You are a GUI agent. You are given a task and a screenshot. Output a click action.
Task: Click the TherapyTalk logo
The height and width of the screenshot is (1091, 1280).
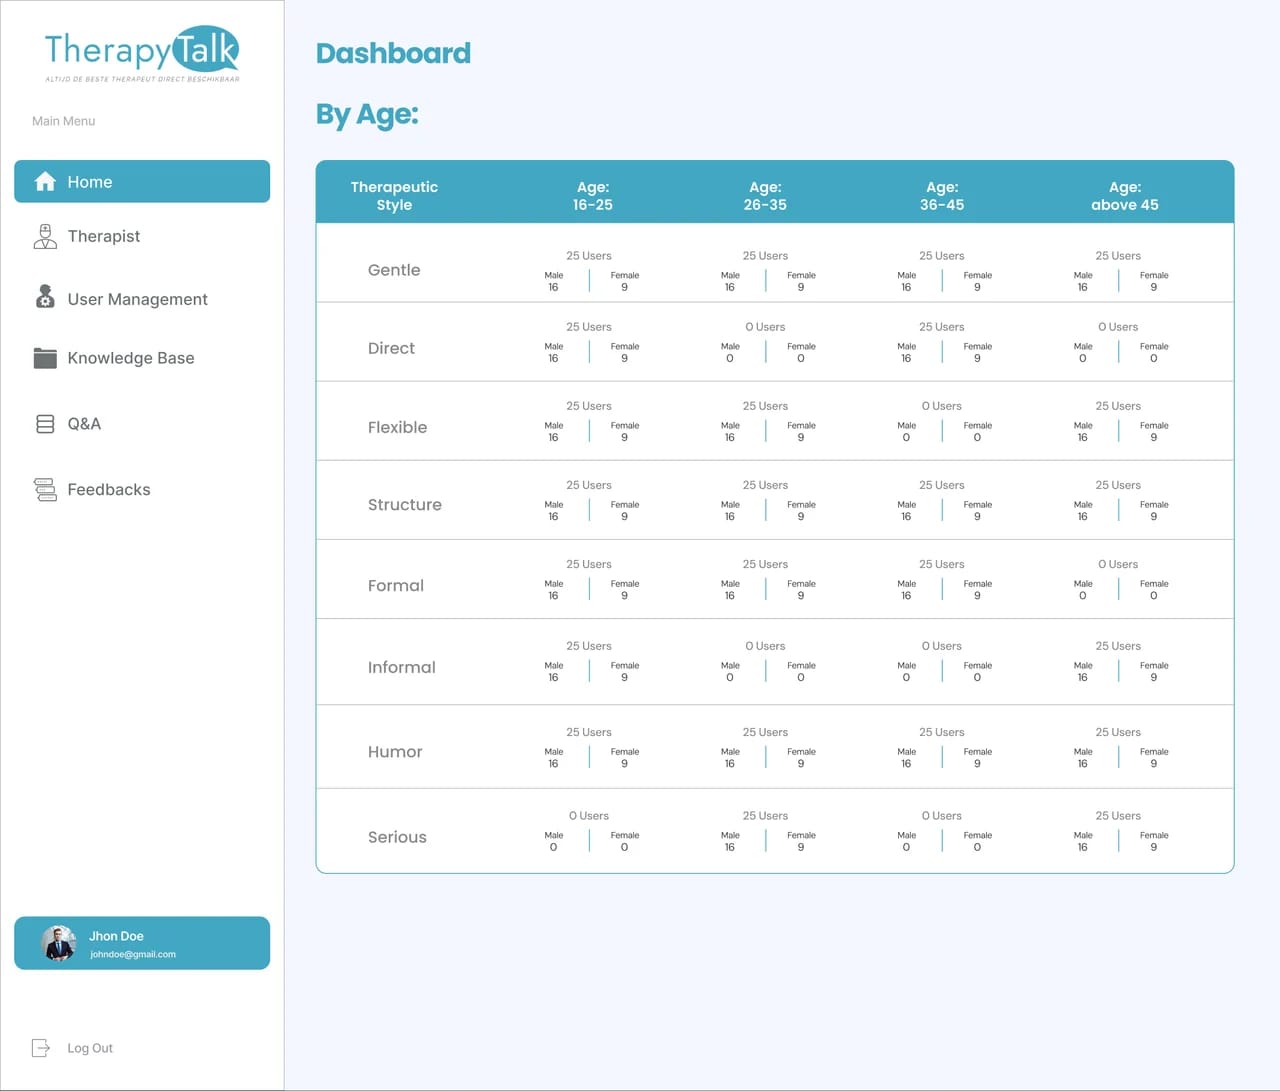142,54
